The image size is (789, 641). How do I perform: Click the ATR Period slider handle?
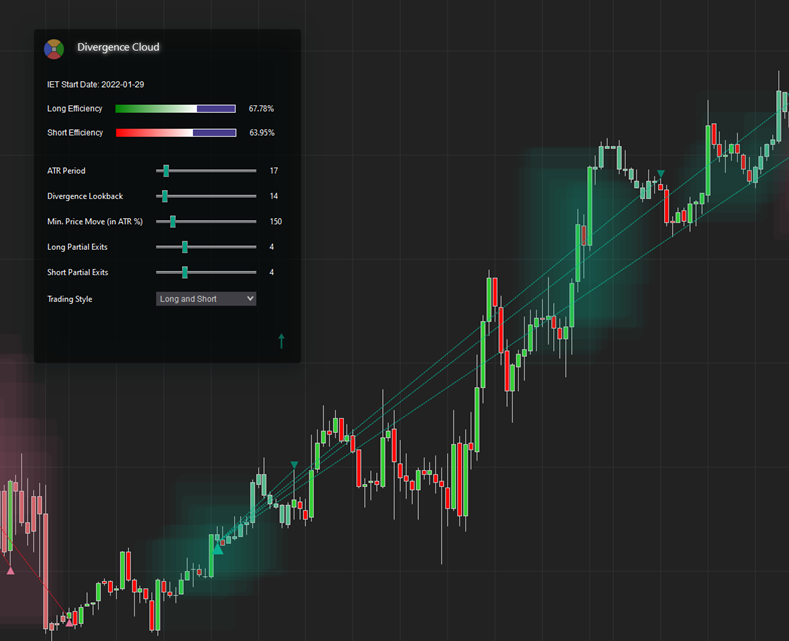click(166, 171)
